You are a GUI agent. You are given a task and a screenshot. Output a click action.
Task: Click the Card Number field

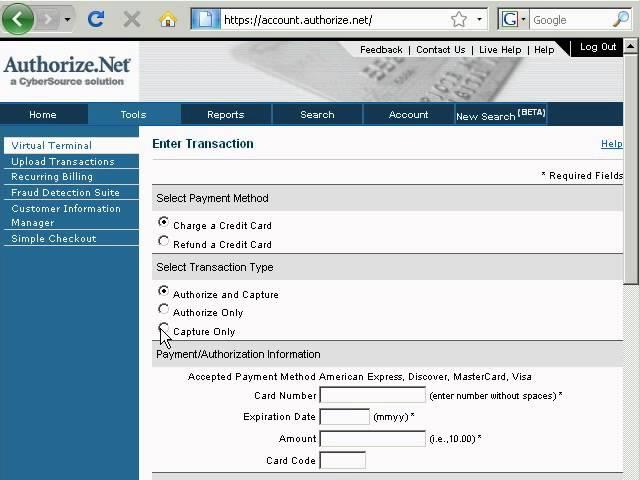coord(373,395)
